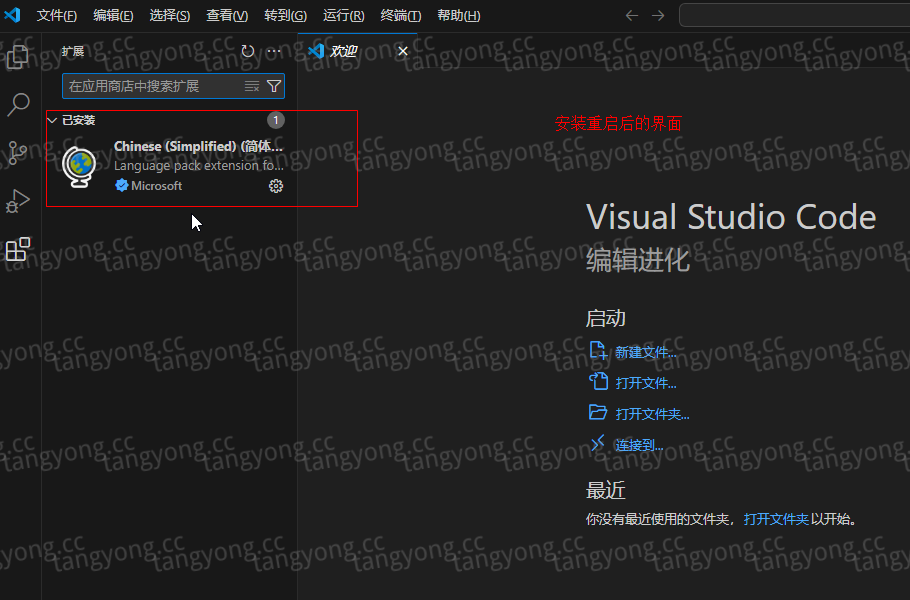This screenshot has width=910, height=600.
Task: Open the Chinese language pack manage gear
Action: (276, 186)
